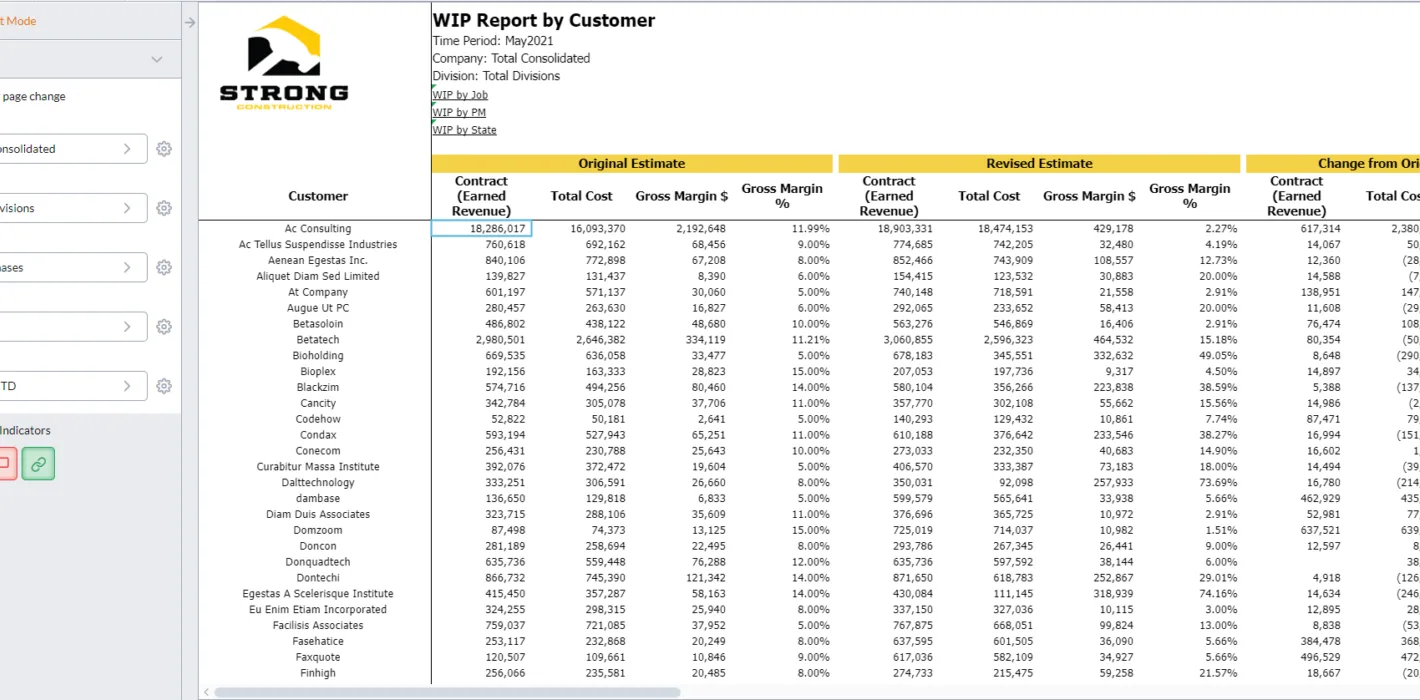
Task: Open the Phases selector
Action: 72,268
